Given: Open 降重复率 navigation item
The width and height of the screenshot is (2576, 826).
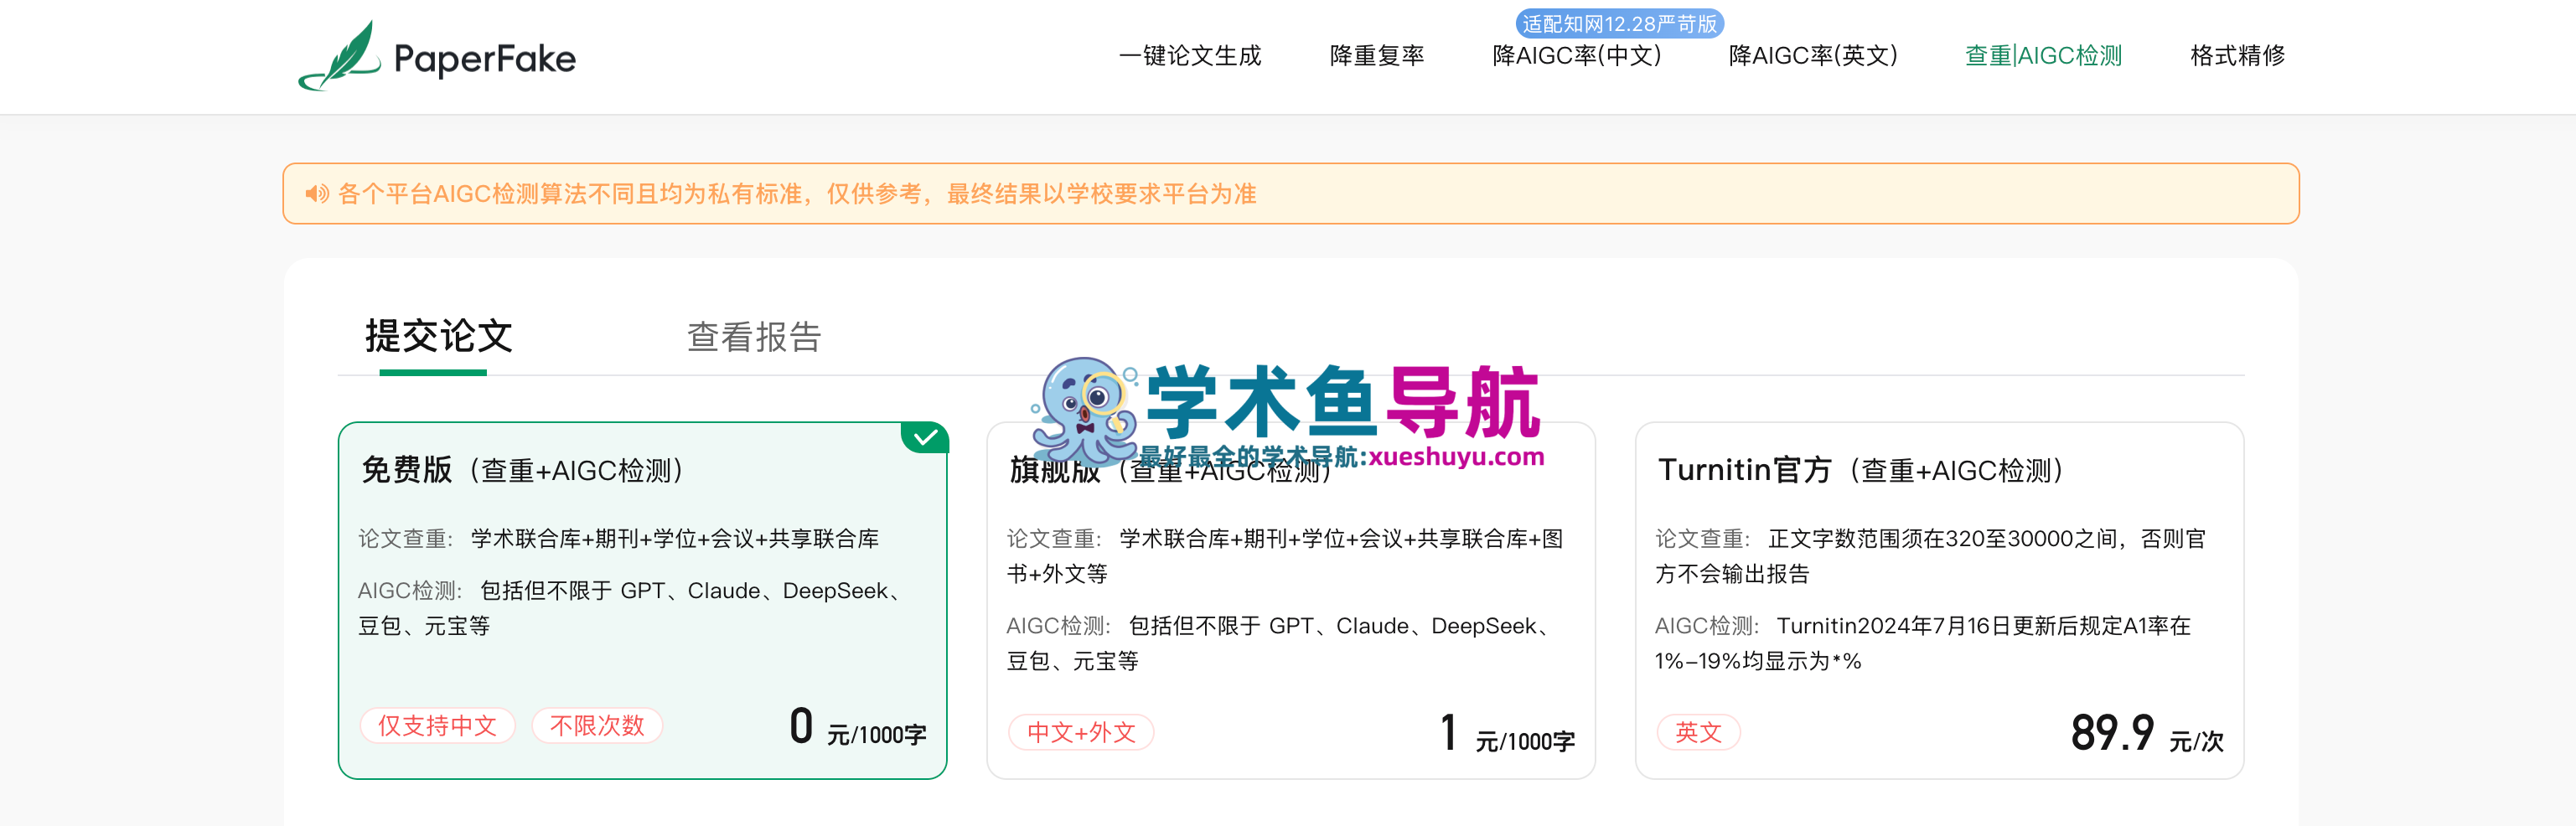Looking at the screenshot, I should [x=1376, y=56].
